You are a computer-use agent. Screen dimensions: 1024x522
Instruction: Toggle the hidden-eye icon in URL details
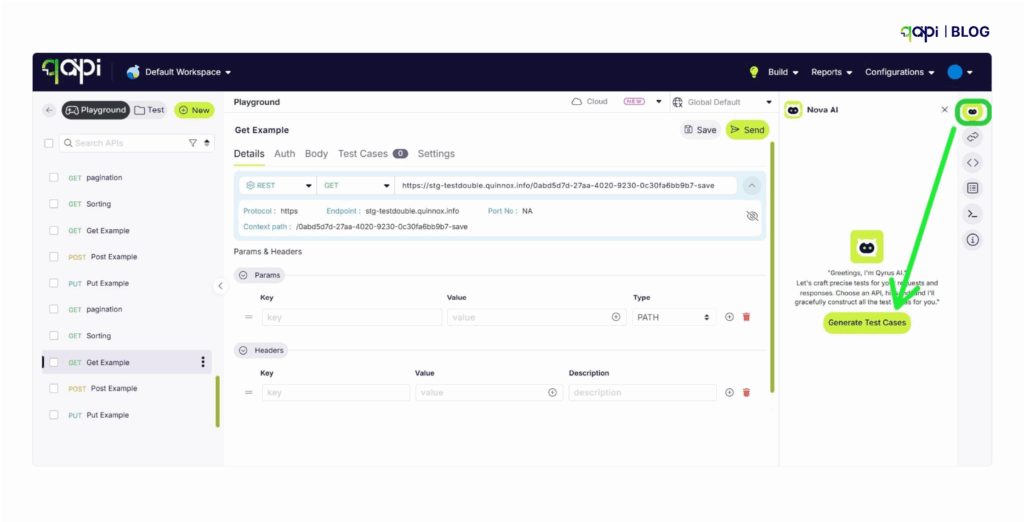click(752, 216)
